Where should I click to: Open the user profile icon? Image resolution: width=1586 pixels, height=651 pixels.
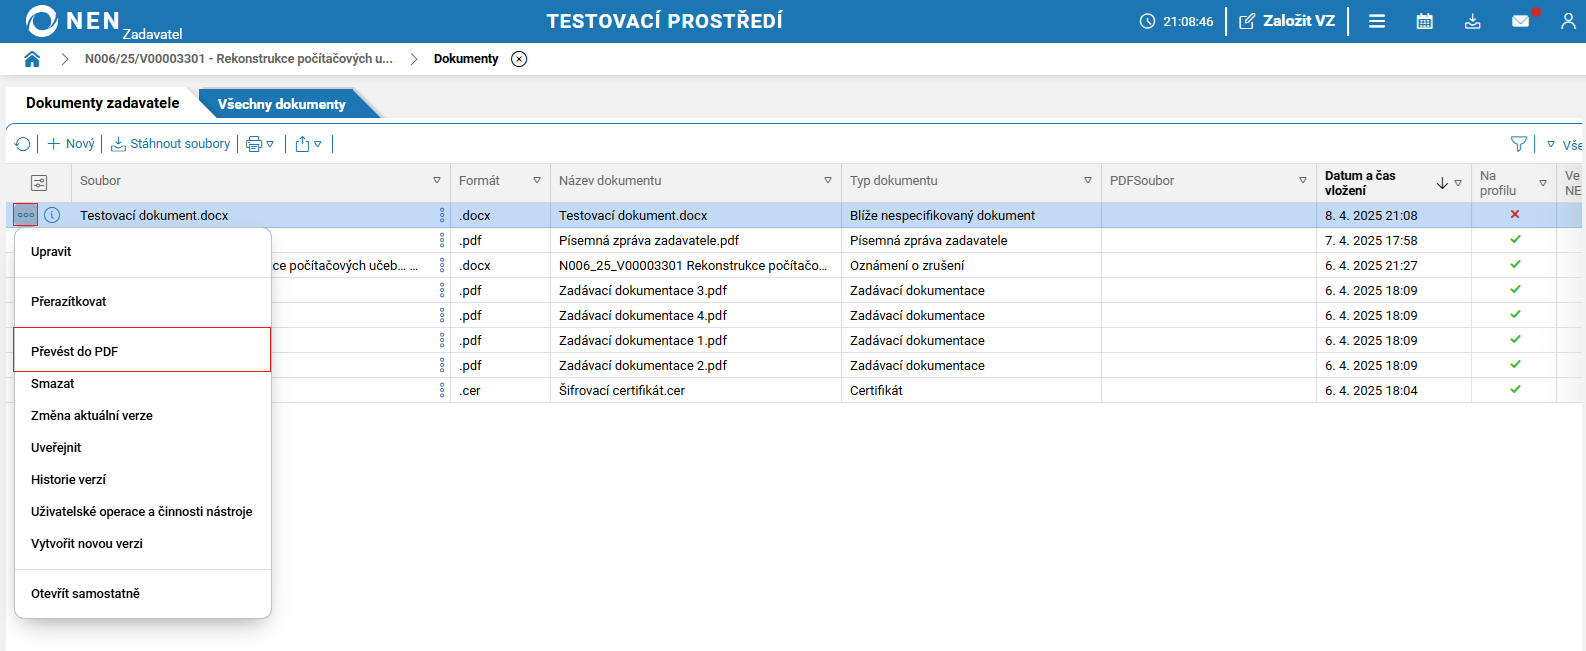pos(1568,21)
